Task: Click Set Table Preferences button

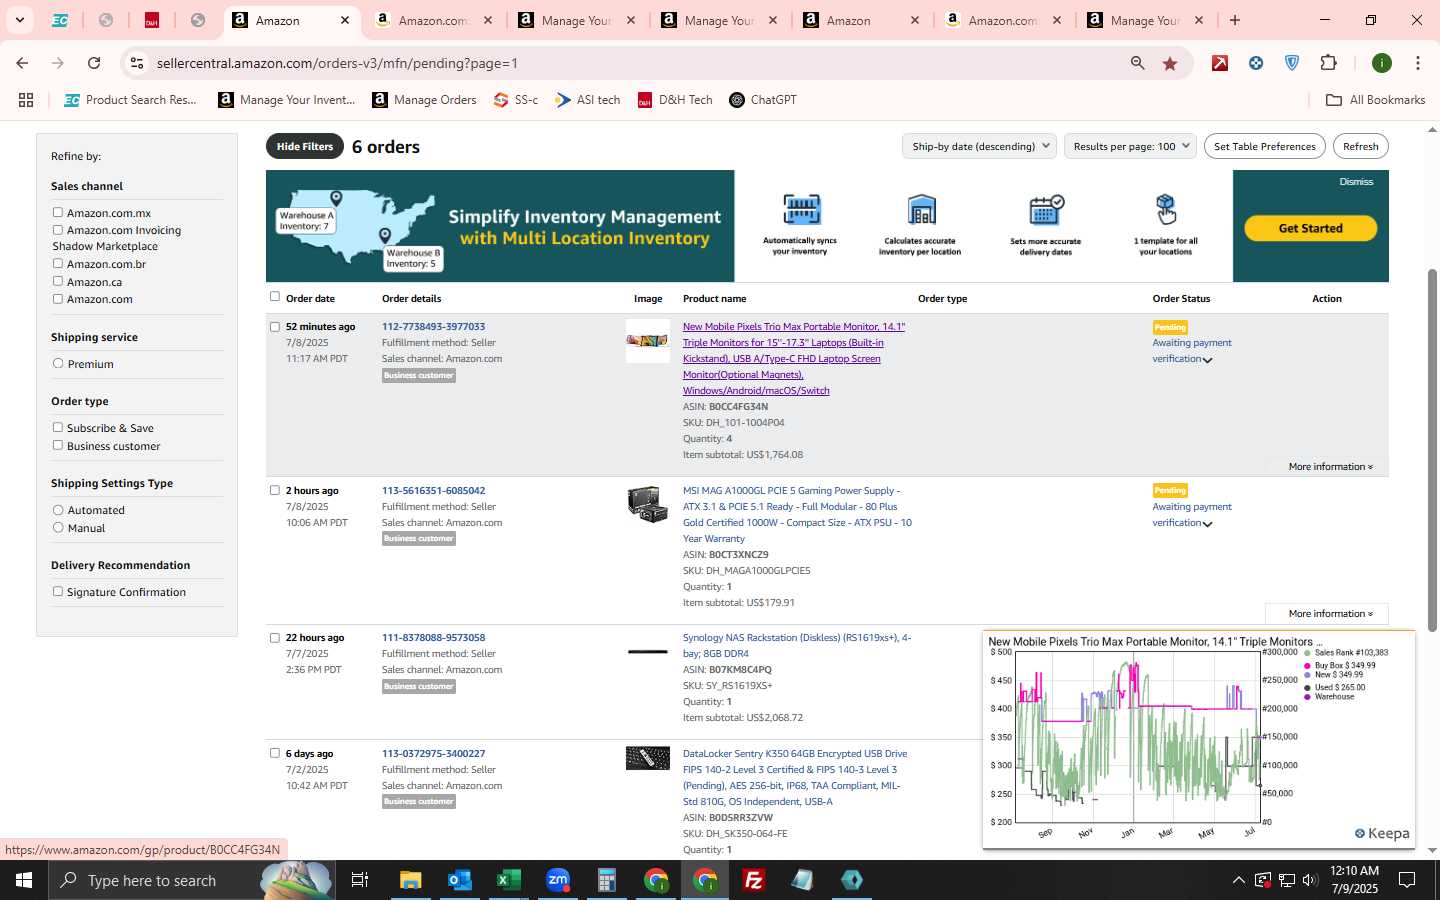Action: tap(1264, 146)
